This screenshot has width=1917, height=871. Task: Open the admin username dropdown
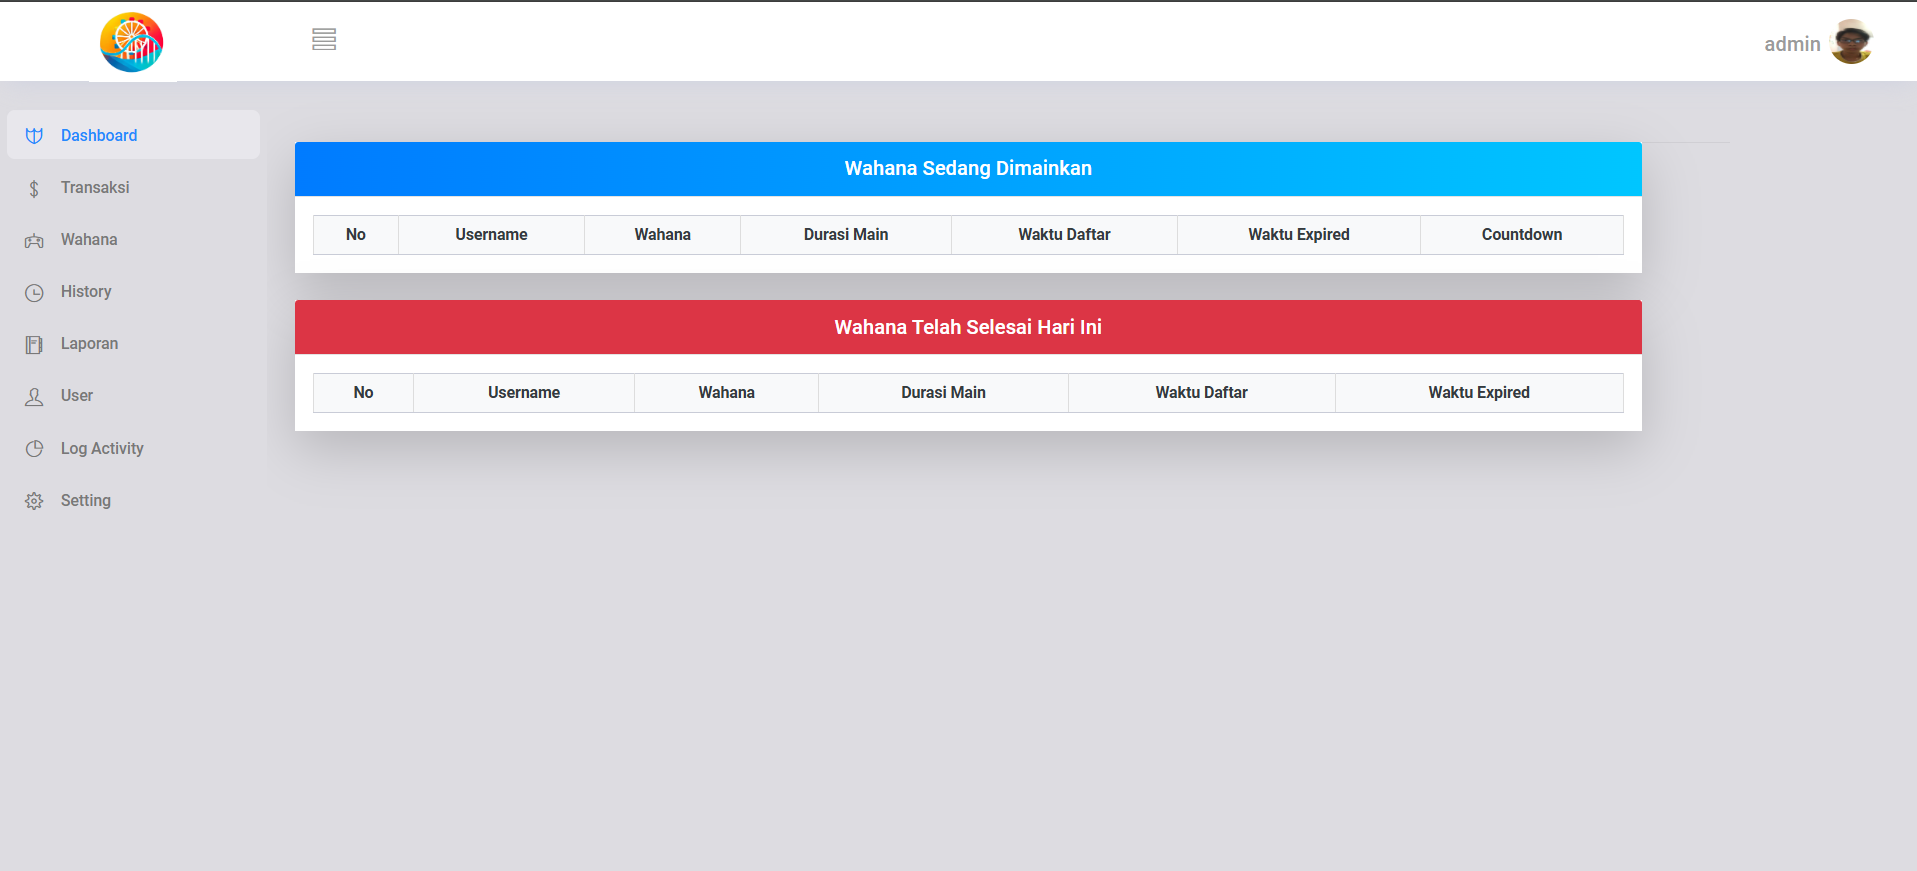[1791, 44]
